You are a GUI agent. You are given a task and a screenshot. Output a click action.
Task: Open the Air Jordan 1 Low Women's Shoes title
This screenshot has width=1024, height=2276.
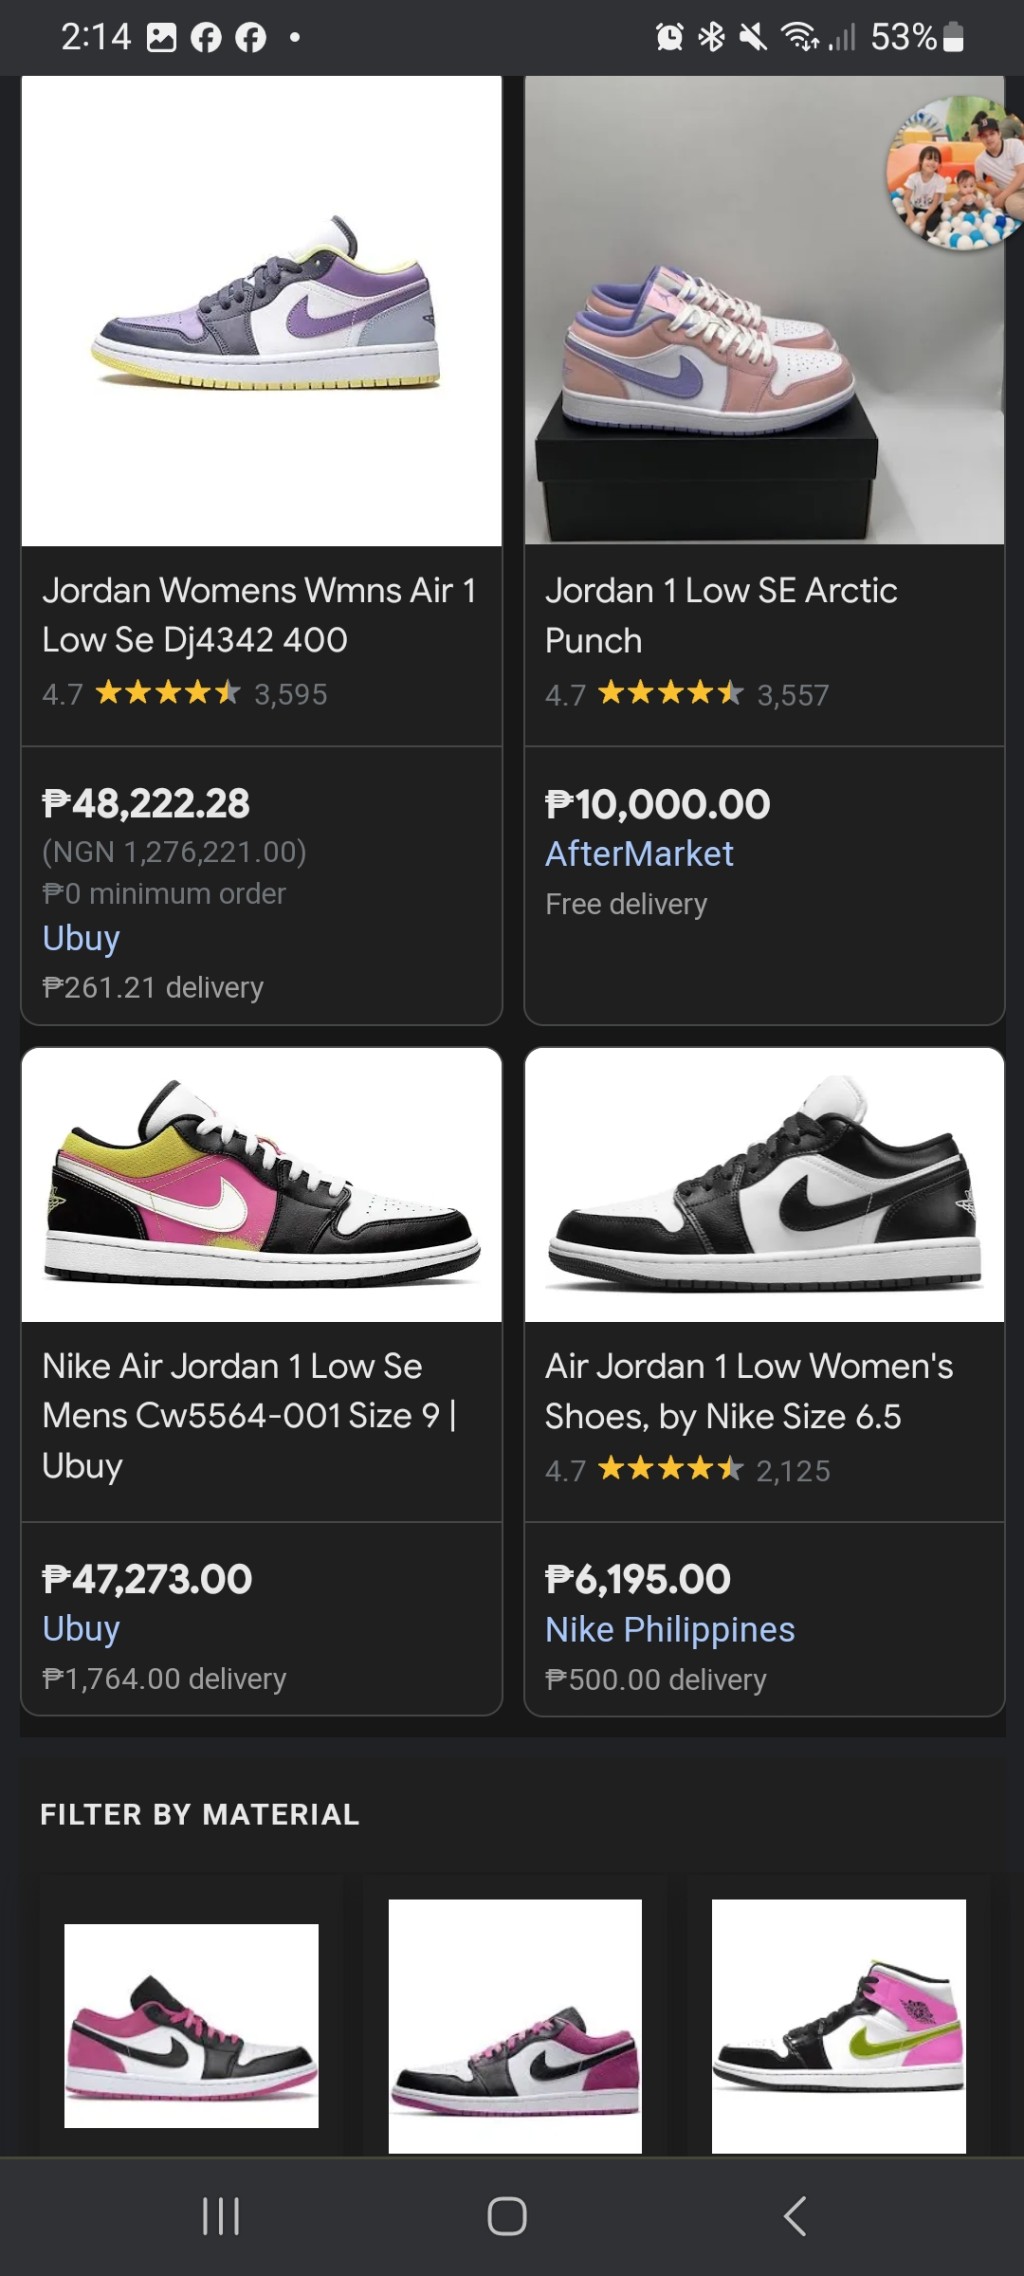pos(748,1391)
